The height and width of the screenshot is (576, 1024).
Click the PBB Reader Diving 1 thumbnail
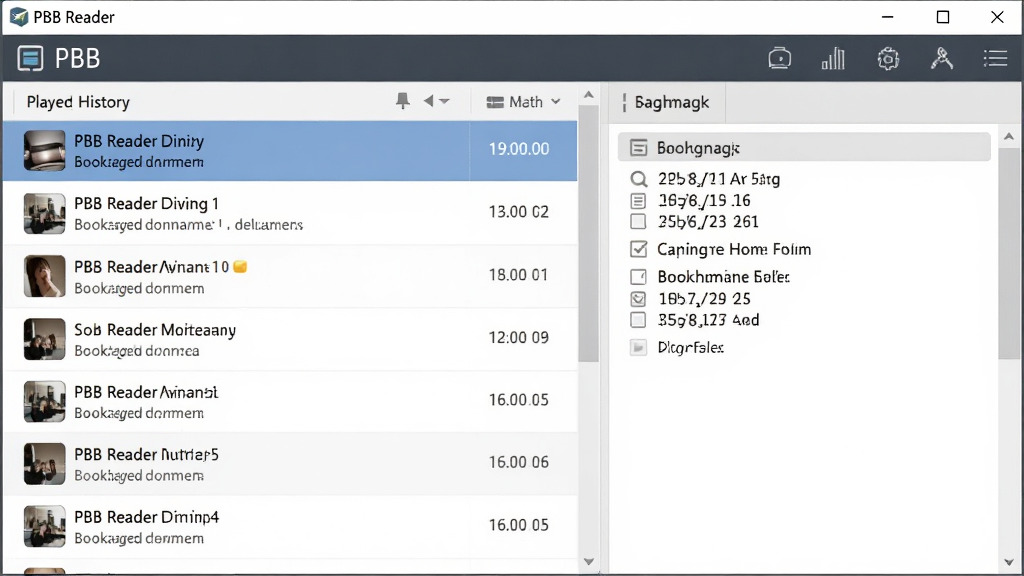[x=44, y=214]
